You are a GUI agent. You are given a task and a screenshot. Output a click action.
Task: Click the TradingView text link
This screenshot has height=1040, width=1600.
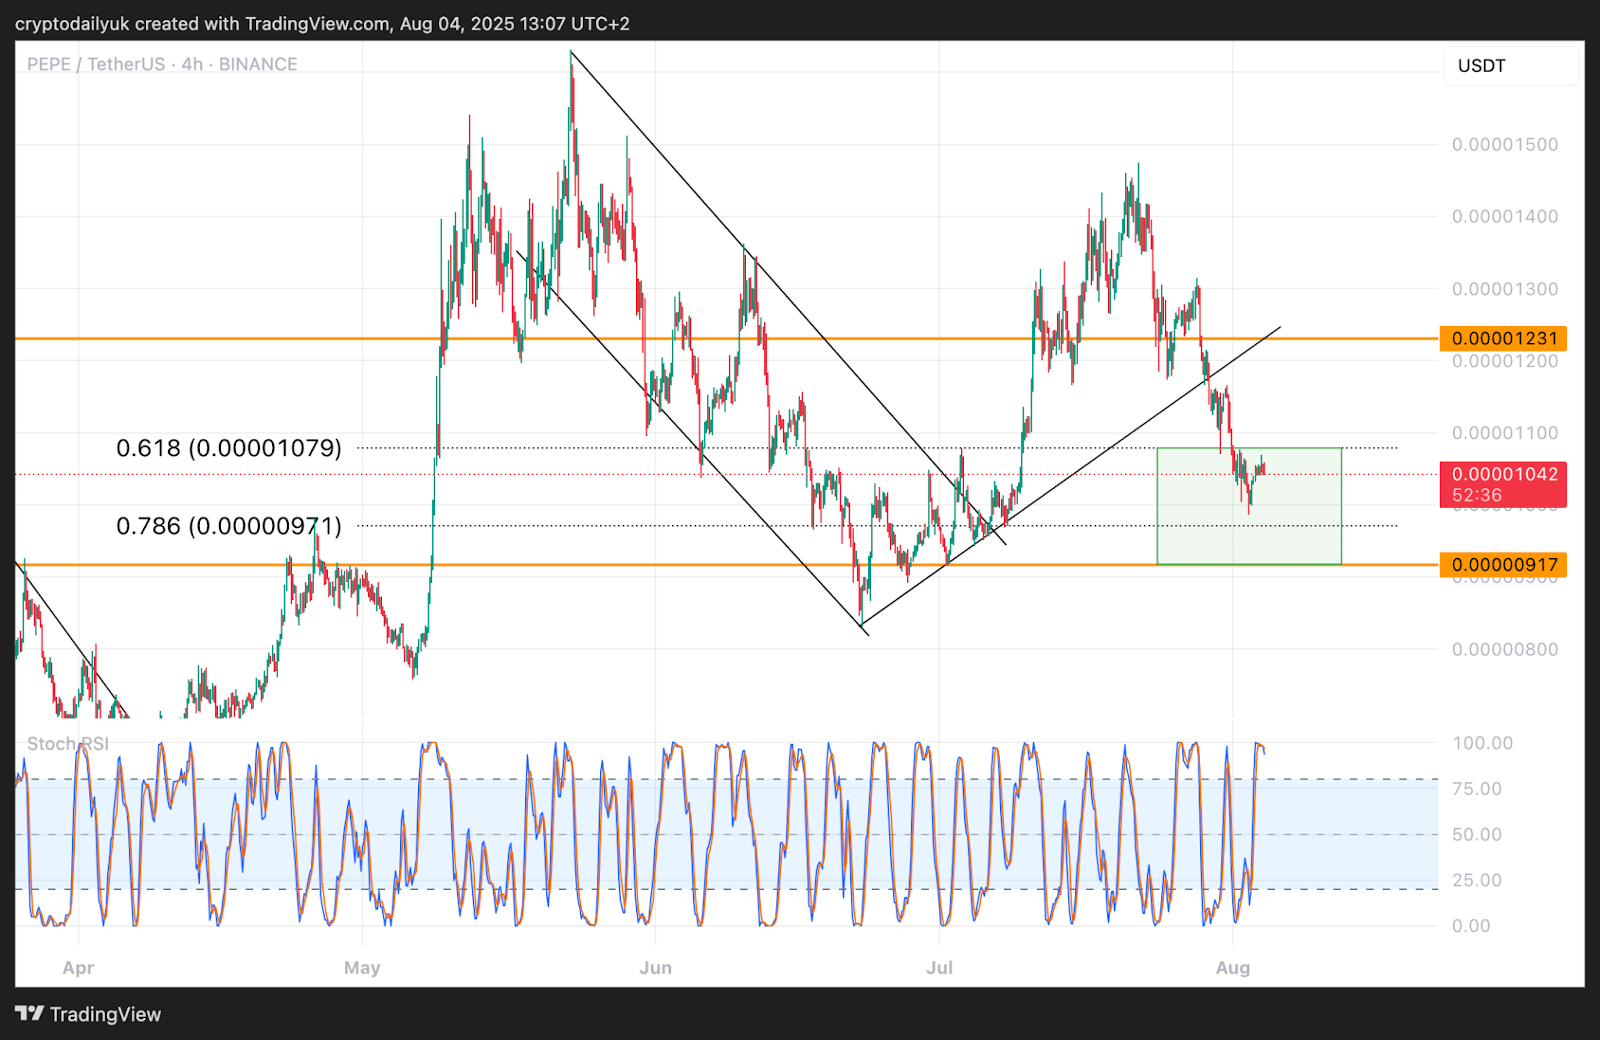click(x=105, y=1014)
